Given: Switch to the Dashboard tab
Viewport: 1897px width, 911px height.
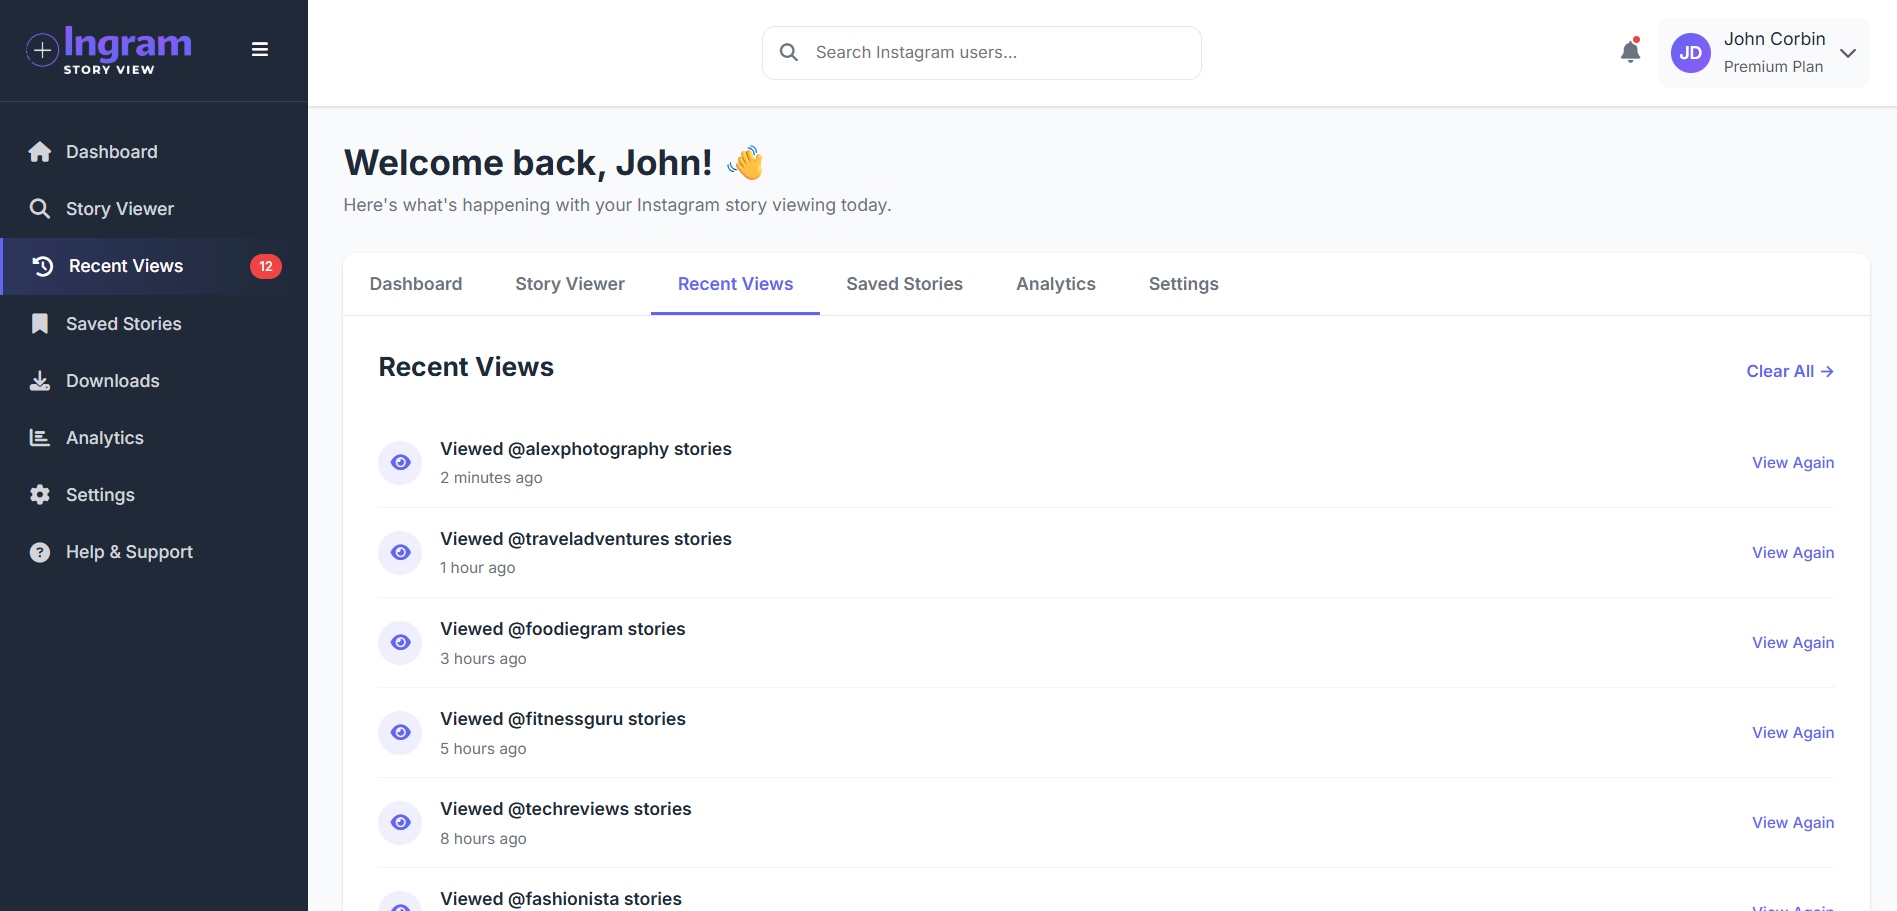Looking at the screenshot, I should [416, 284].
